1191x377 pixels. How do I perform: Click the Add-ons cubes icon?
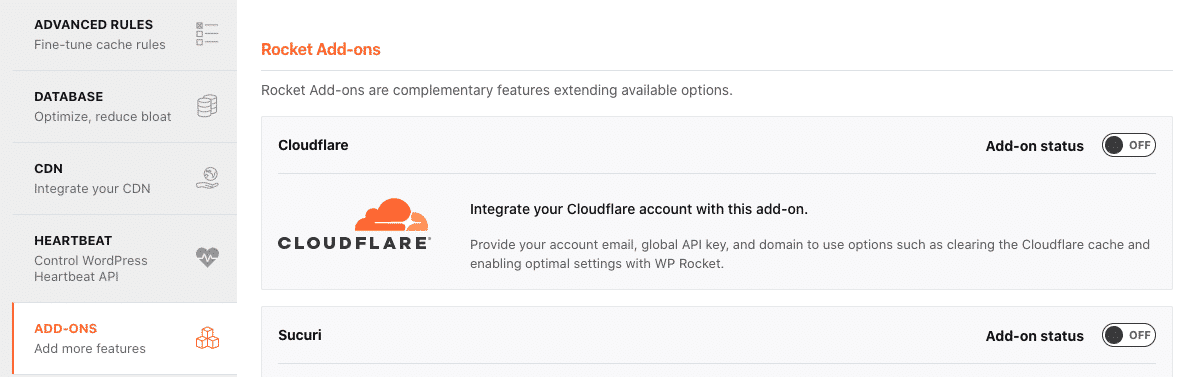(207, 337)
